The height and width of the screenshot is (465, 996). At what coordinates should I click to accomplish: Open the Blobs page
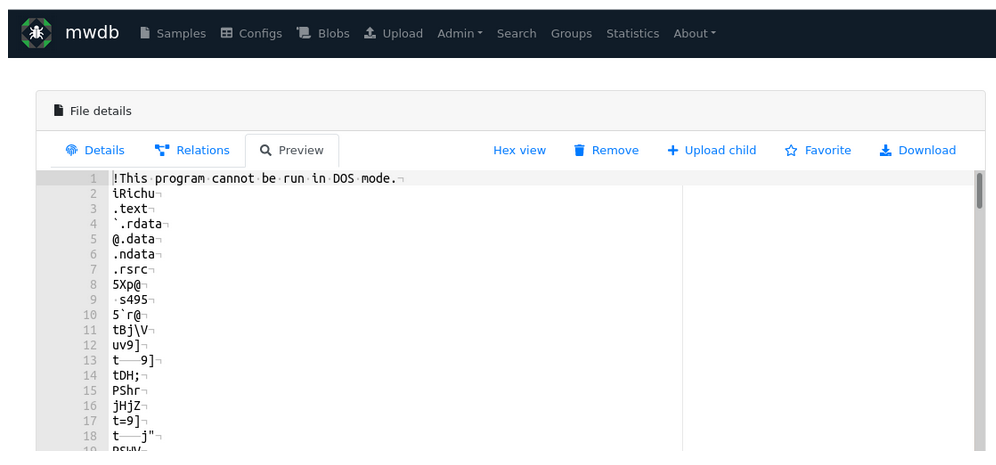(323, 34)
